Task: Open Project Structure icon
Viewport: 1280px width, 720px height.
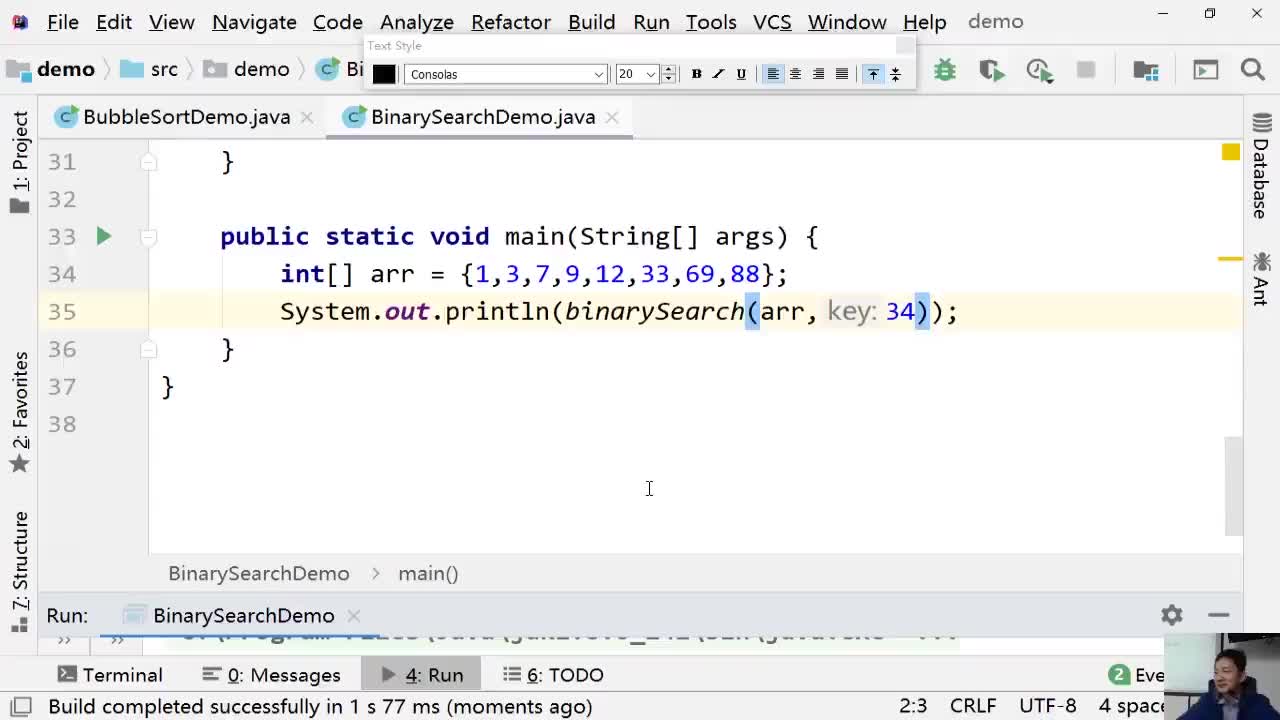Action: pyautogui.click(x=1146, y=70)
